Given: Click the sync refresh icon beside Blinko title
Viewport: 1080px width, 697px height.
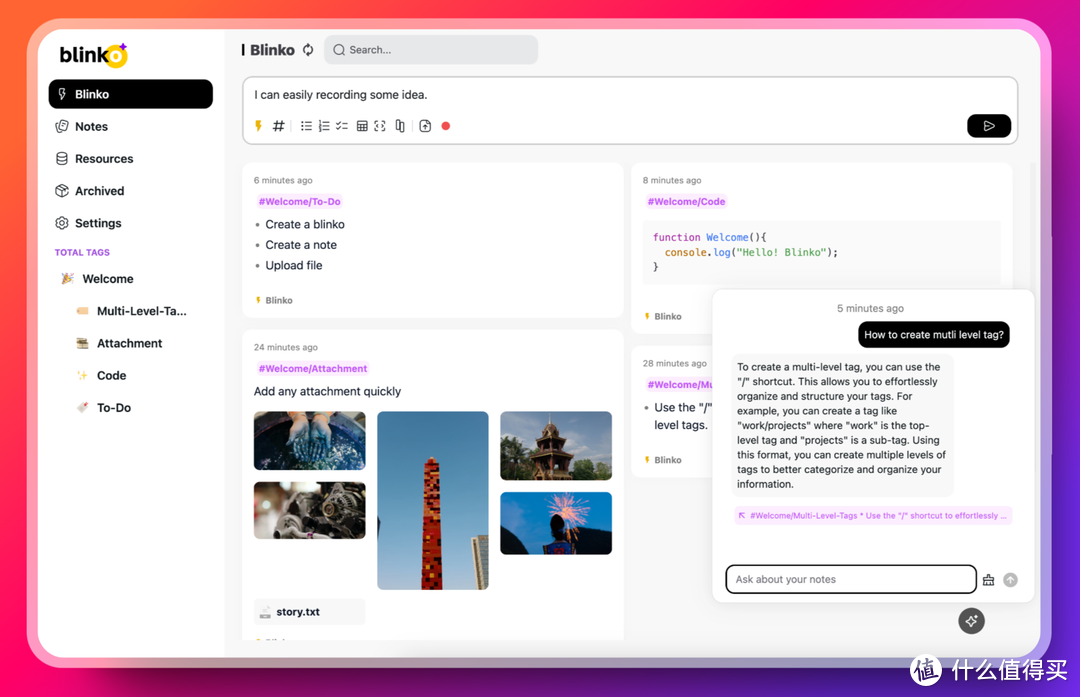Looking at the screenshot, I should tap(308, 50).
